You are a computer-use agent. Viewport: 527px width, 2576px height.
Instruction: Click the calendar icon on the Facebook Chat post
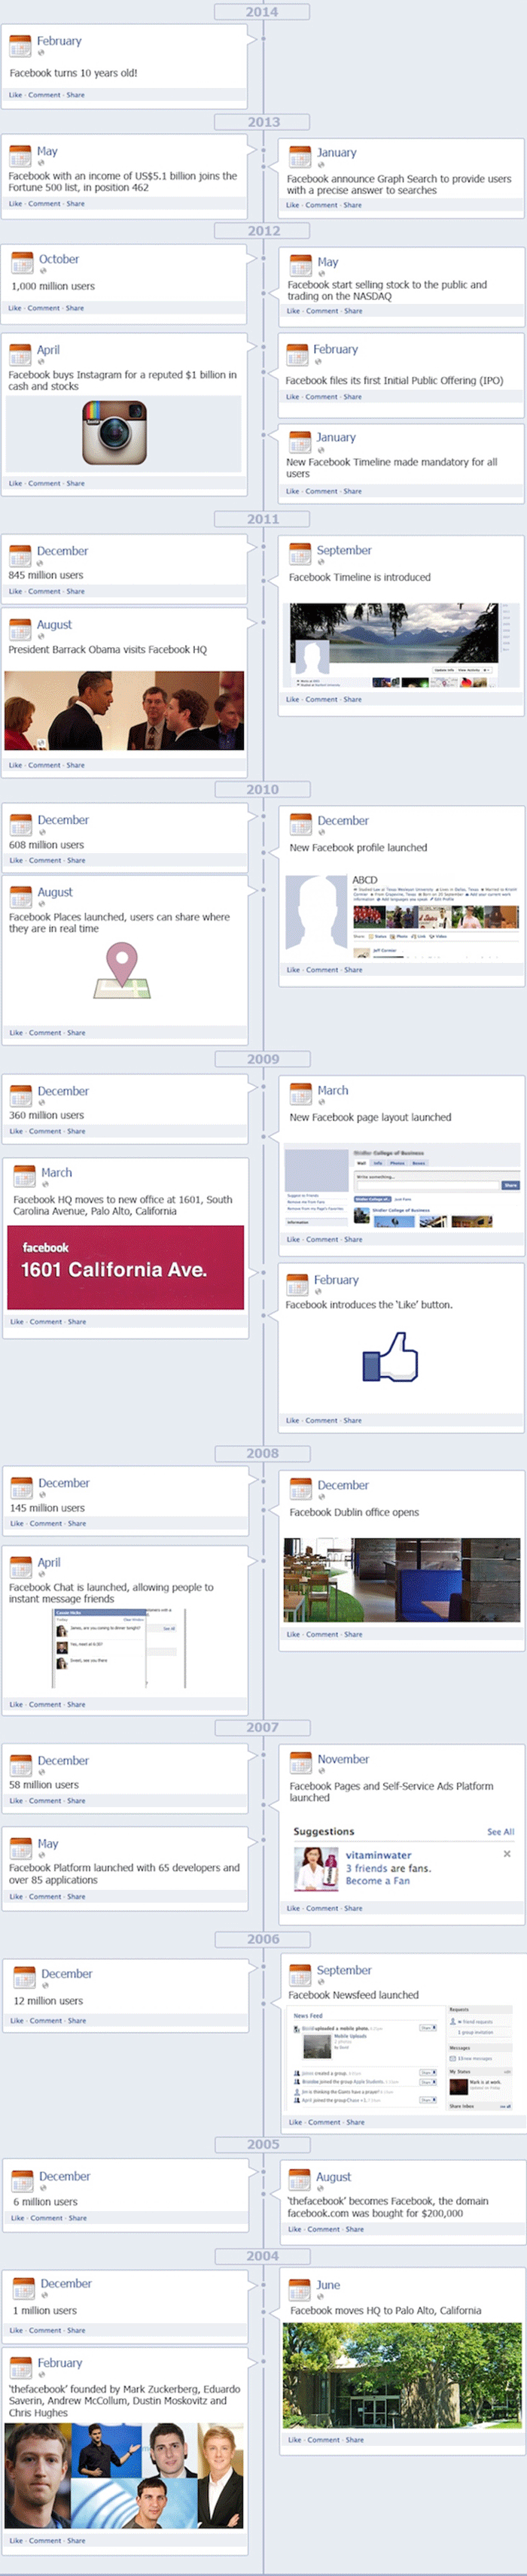[x=21, y=1567]
